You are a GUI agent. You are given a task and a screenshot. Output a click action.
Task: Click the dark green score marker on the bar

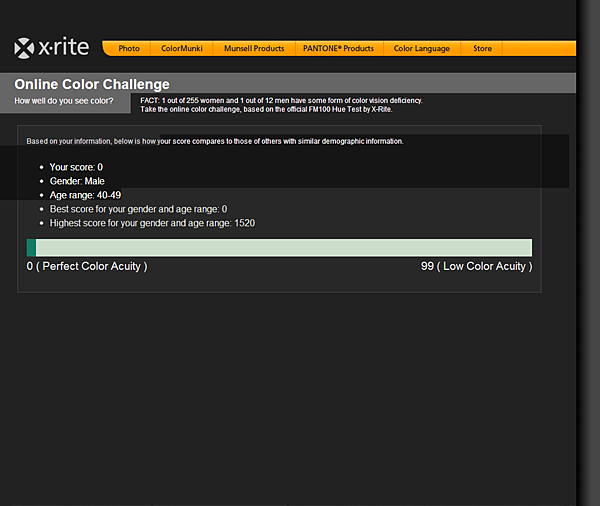coord(31,248)
